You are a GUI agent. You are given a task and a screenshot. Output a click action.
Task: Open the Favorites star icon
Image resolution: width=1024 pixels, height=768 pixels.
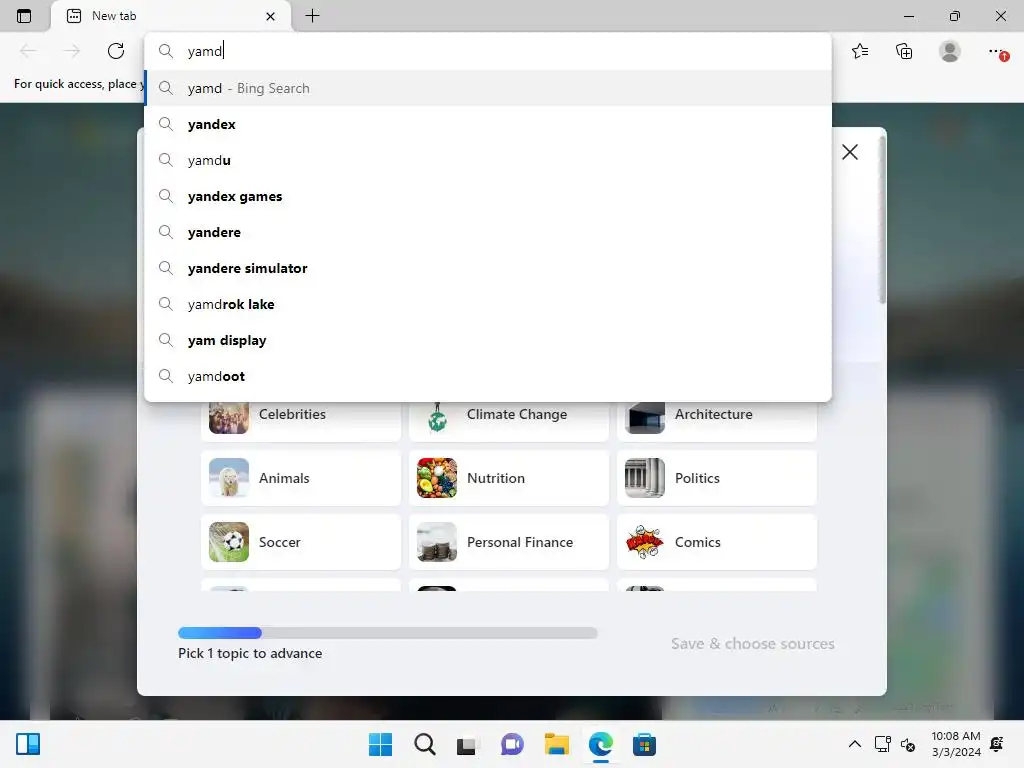pos(860,51)
